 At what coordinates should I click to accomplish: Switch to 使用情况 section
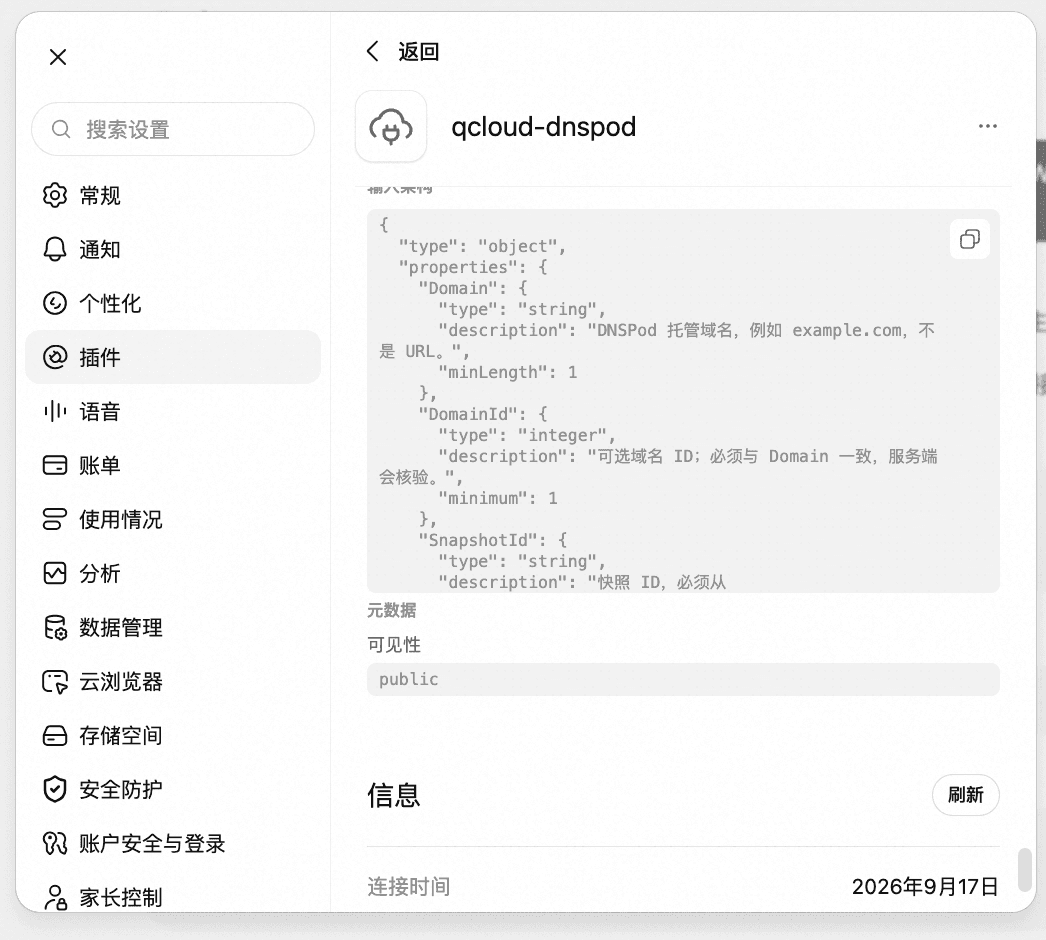173,519
